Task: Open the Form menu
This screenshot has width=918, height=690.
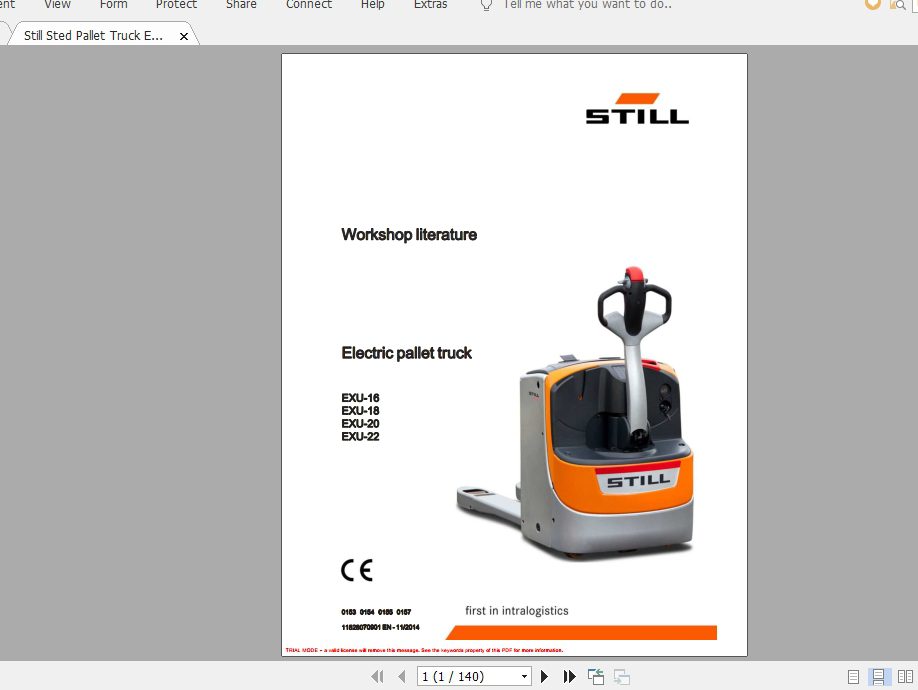Action: tap(114, 5)
